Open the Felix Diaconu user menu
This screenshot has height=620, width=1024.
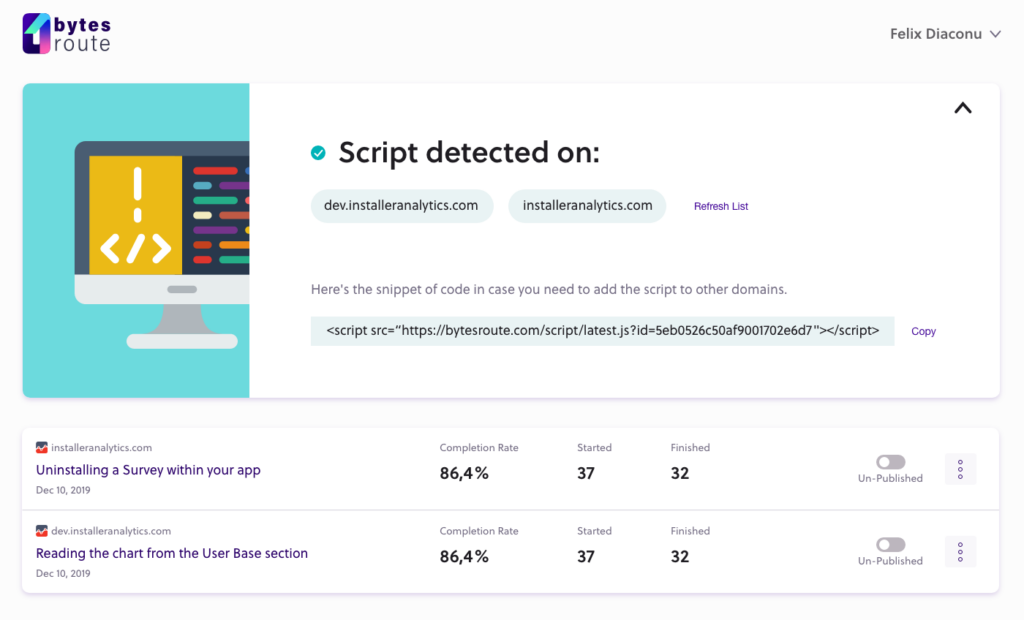pos(945,34)
